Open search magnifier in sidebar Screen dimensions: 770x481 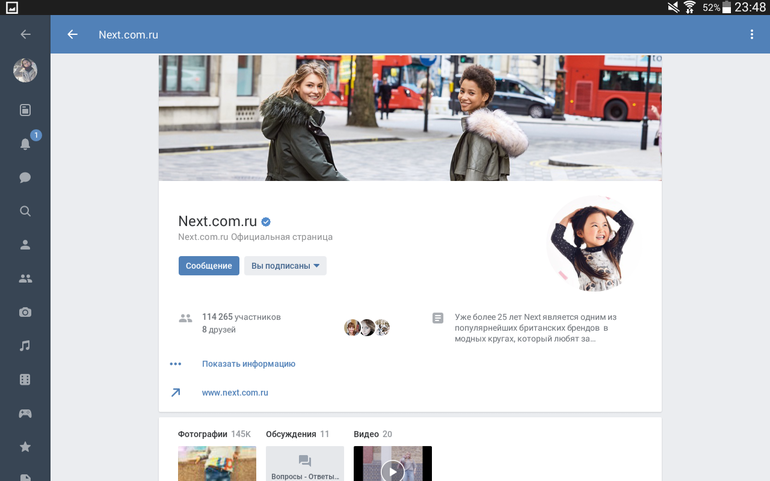[25, 211]
